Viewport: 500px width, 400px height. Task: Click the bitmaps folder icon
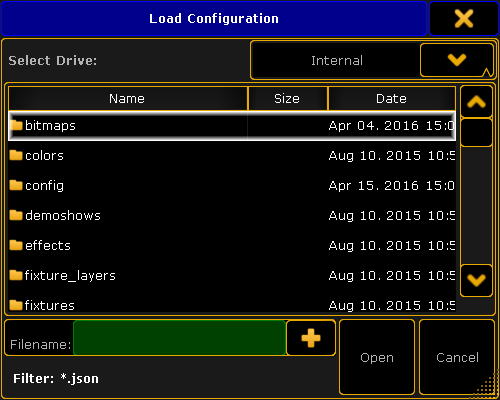coord(16,126)
